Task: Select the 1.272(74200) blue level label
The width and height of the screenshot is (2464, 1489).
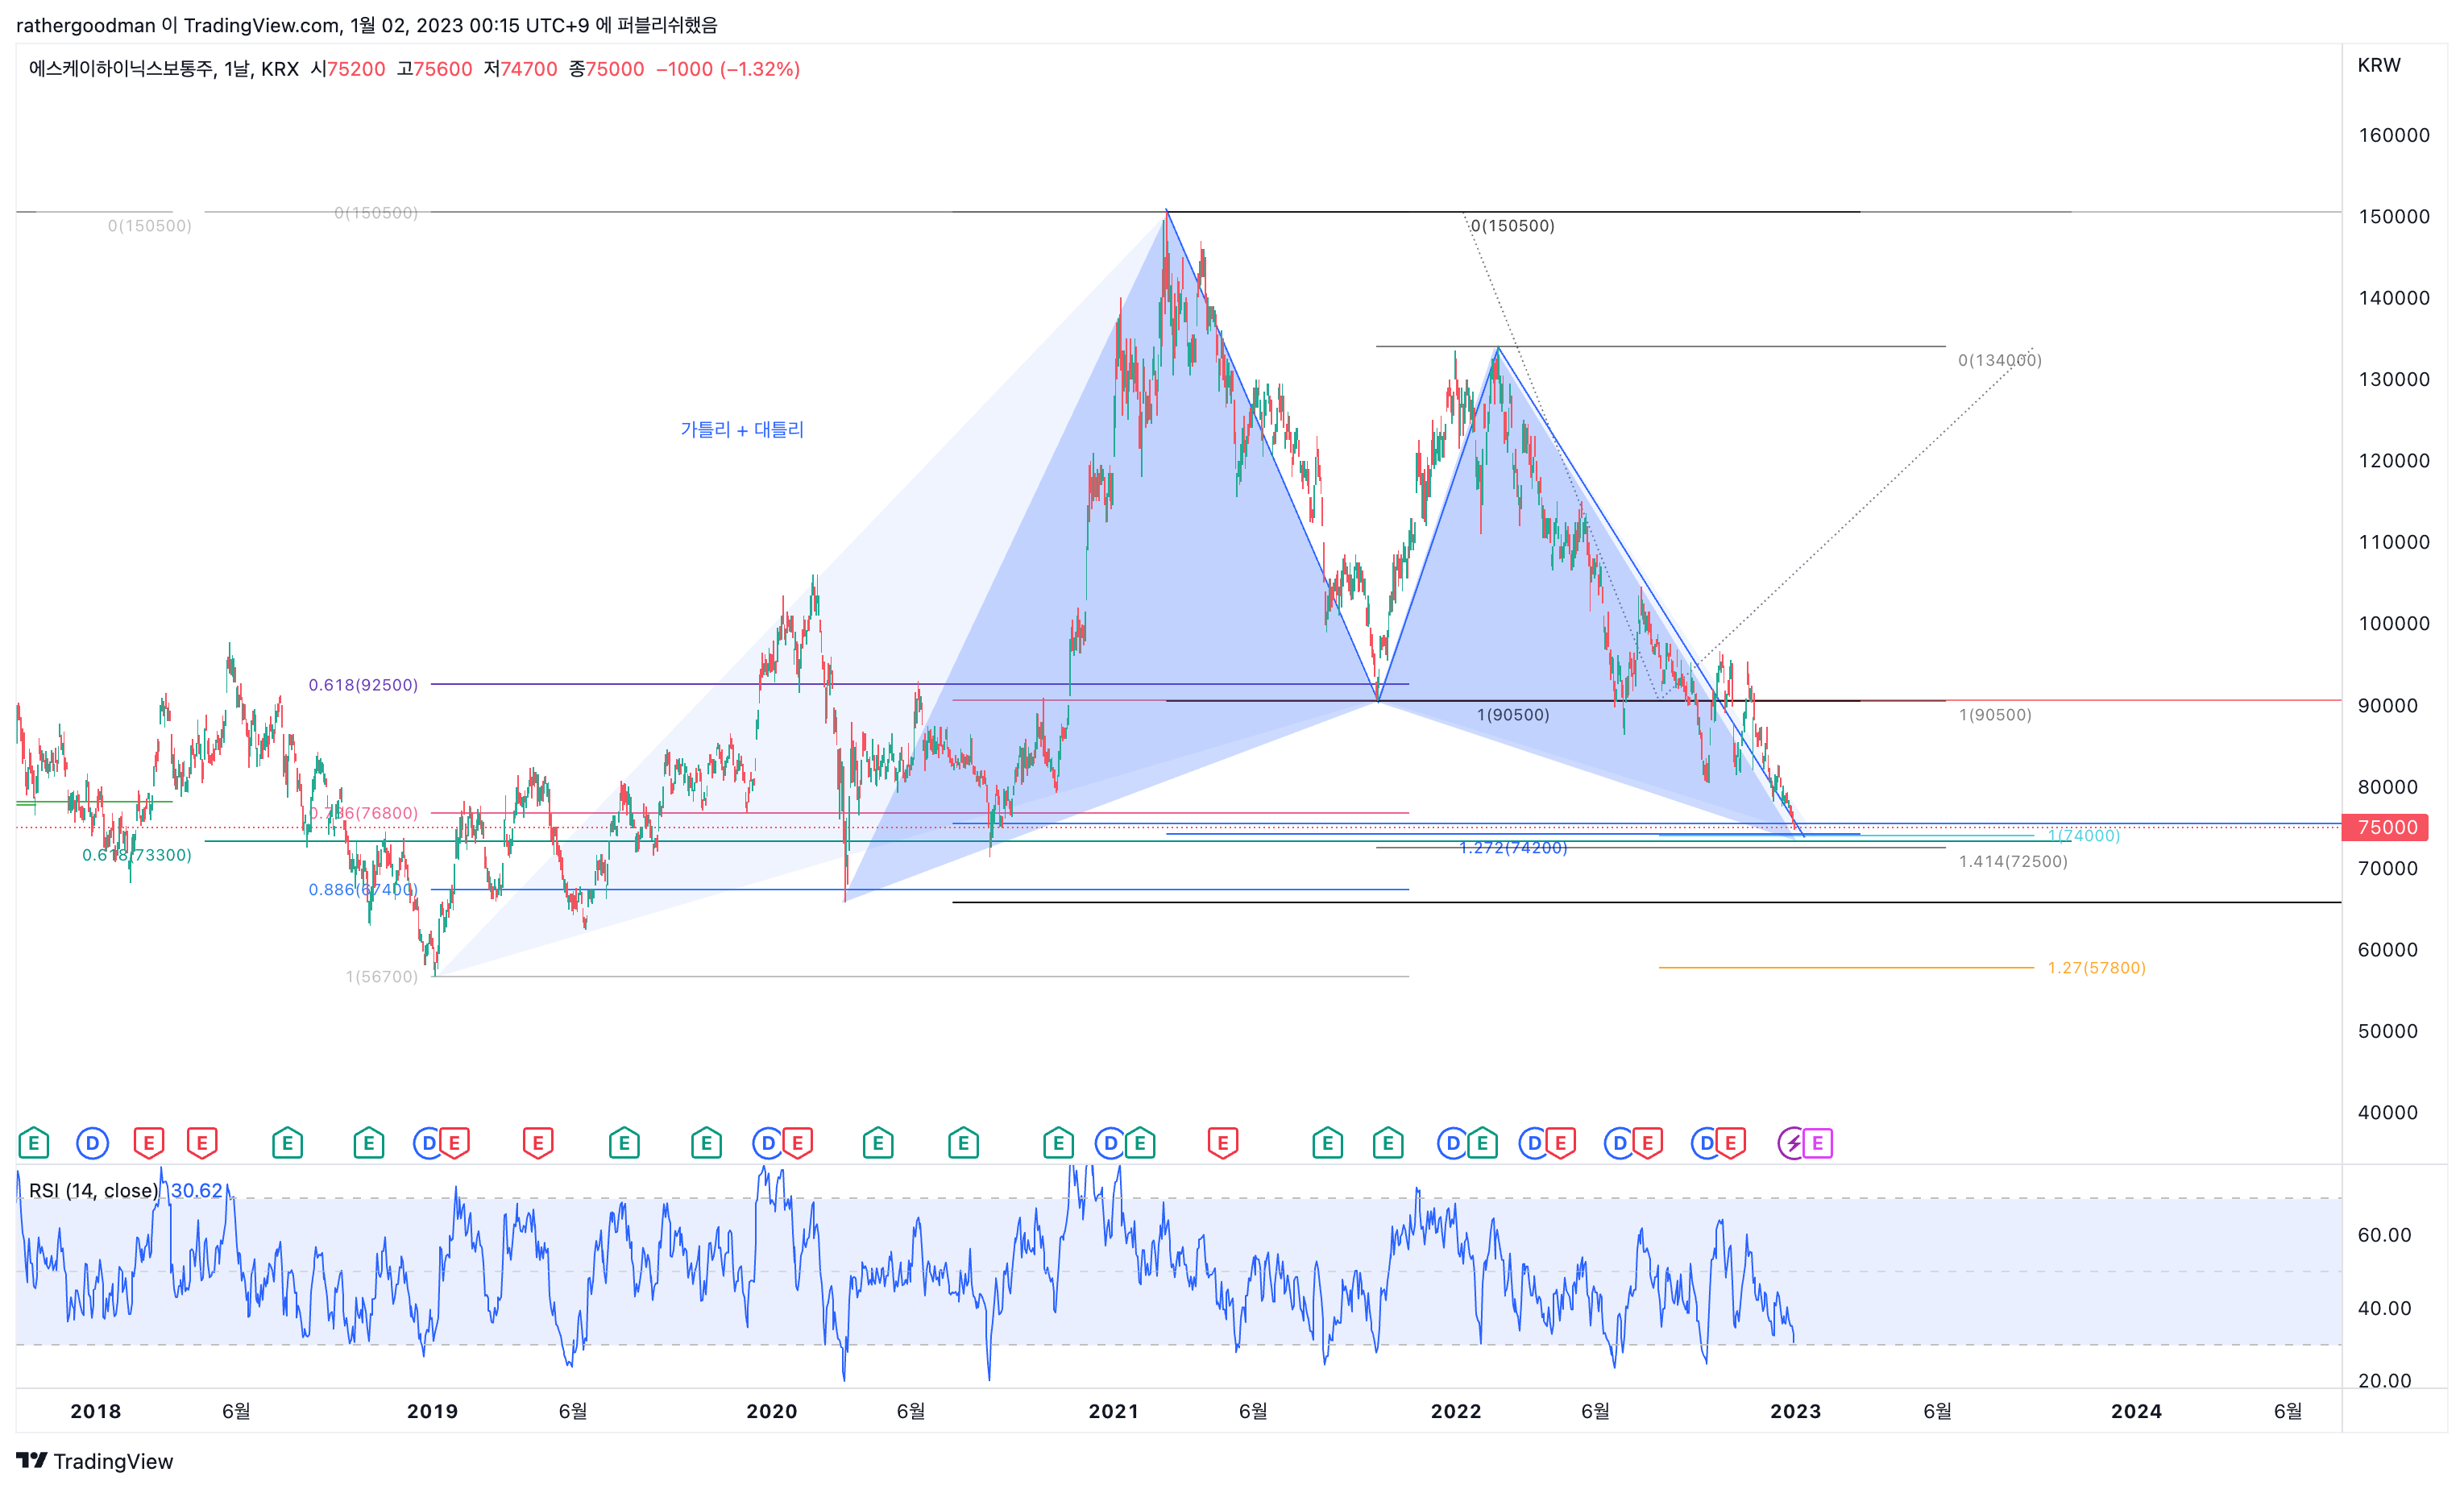Action: click(x=1513, y=848)
